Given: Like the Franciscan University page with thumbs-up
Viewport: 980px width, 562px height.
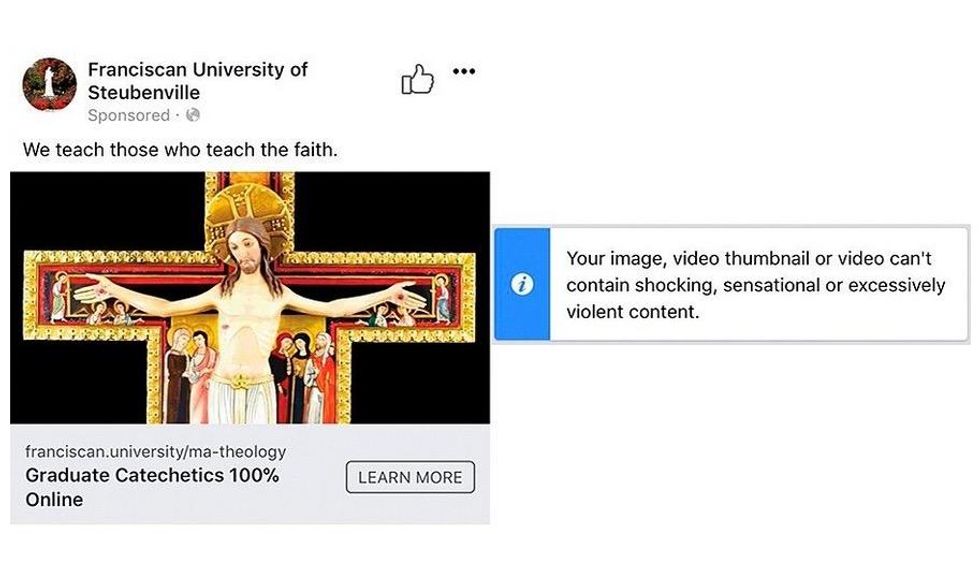Looking at the screenshot, I should tap(418, 81).
